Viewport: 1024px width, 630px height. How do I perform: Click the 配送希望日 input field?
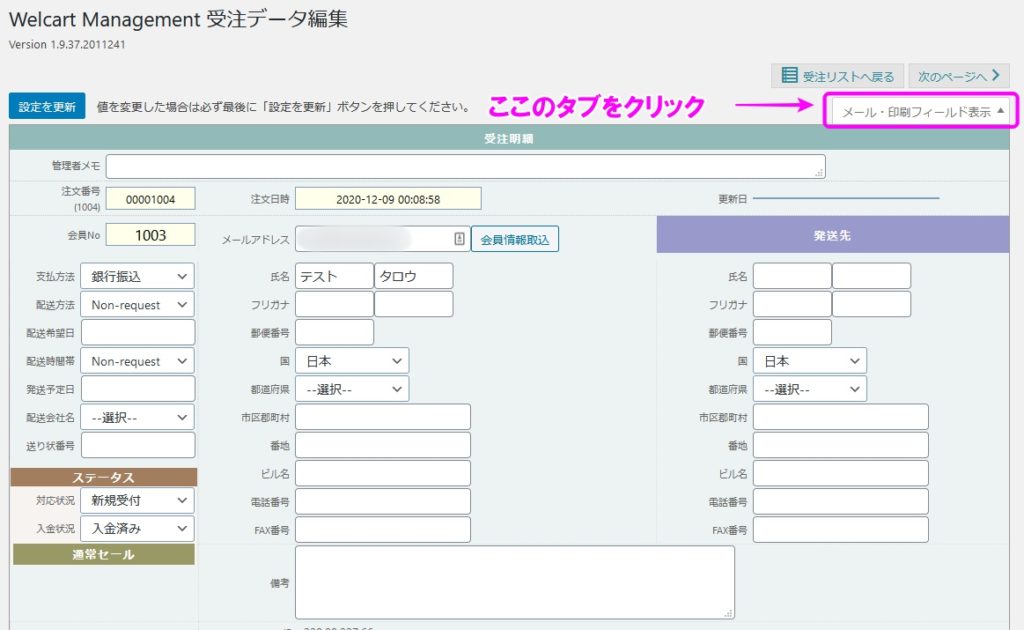138,332
